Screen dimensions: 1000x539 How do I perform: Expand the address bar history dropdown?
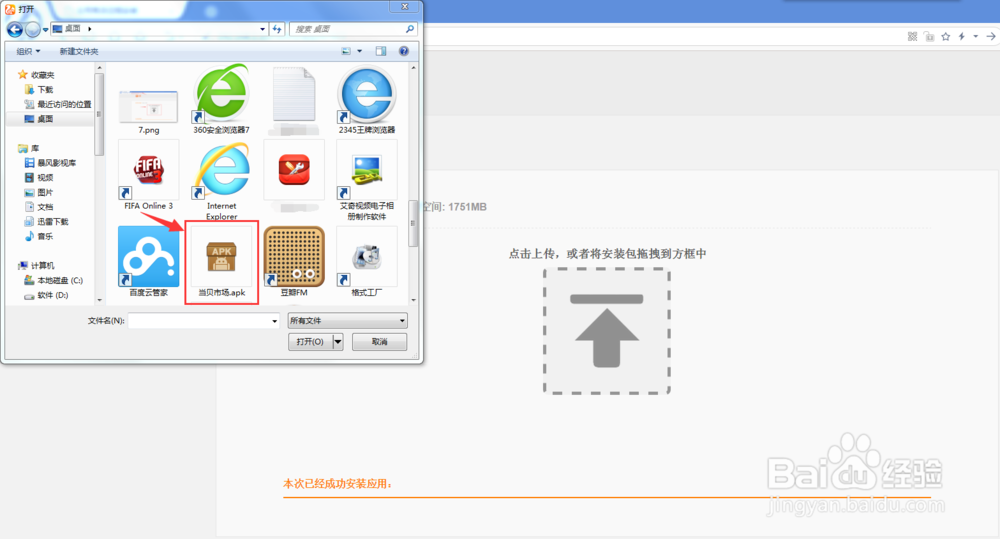click(x=262, y=29)
